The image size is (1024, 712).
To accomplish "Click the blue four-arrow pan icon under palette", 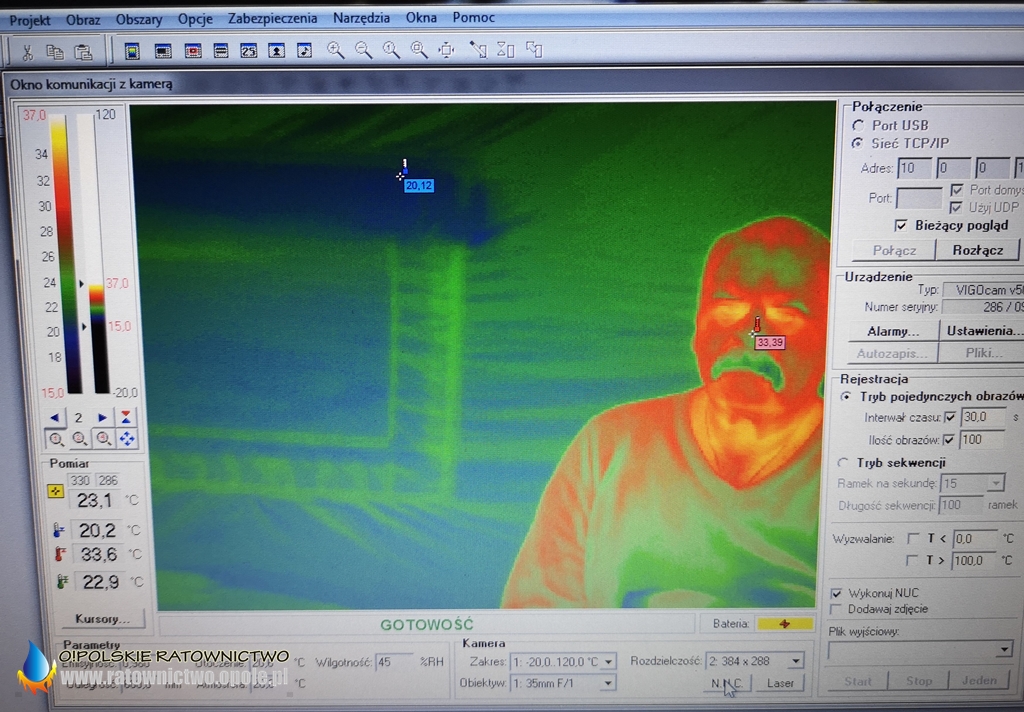I will (x=127, y=439).
